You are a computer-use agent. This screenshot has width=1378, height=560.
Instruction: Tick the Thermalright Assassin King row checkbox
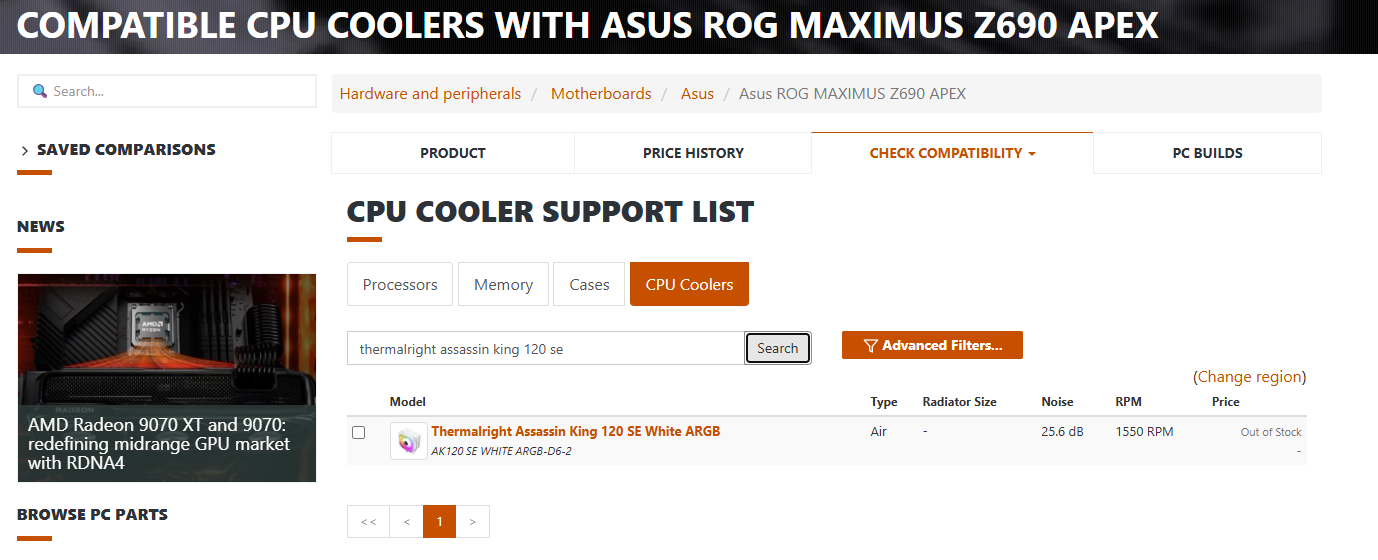pyautogui.click(x=359, y=433)
